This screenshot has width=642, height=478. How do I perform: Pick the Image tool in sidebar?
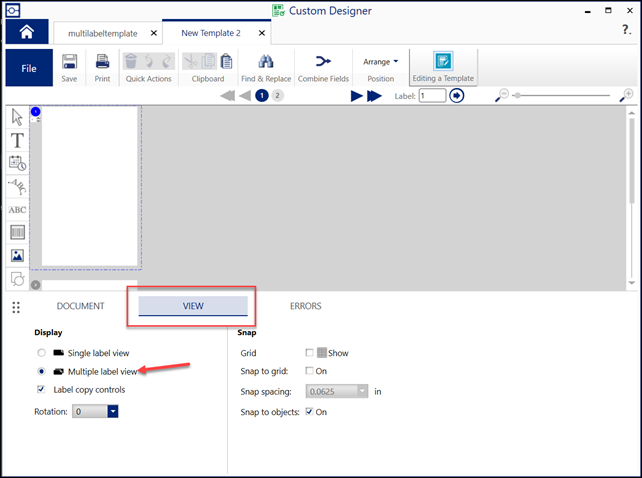[x=17, y=255]
